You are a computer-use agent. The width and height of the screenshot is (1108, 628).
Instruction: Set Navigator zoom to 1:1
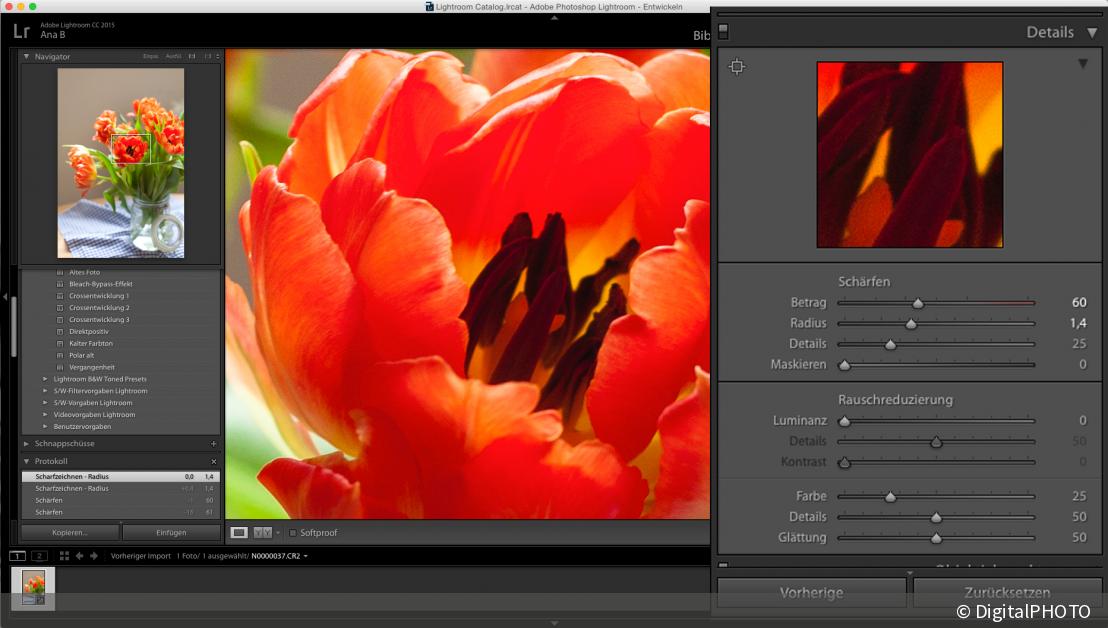pyautogui.click(x=191, y=57)
